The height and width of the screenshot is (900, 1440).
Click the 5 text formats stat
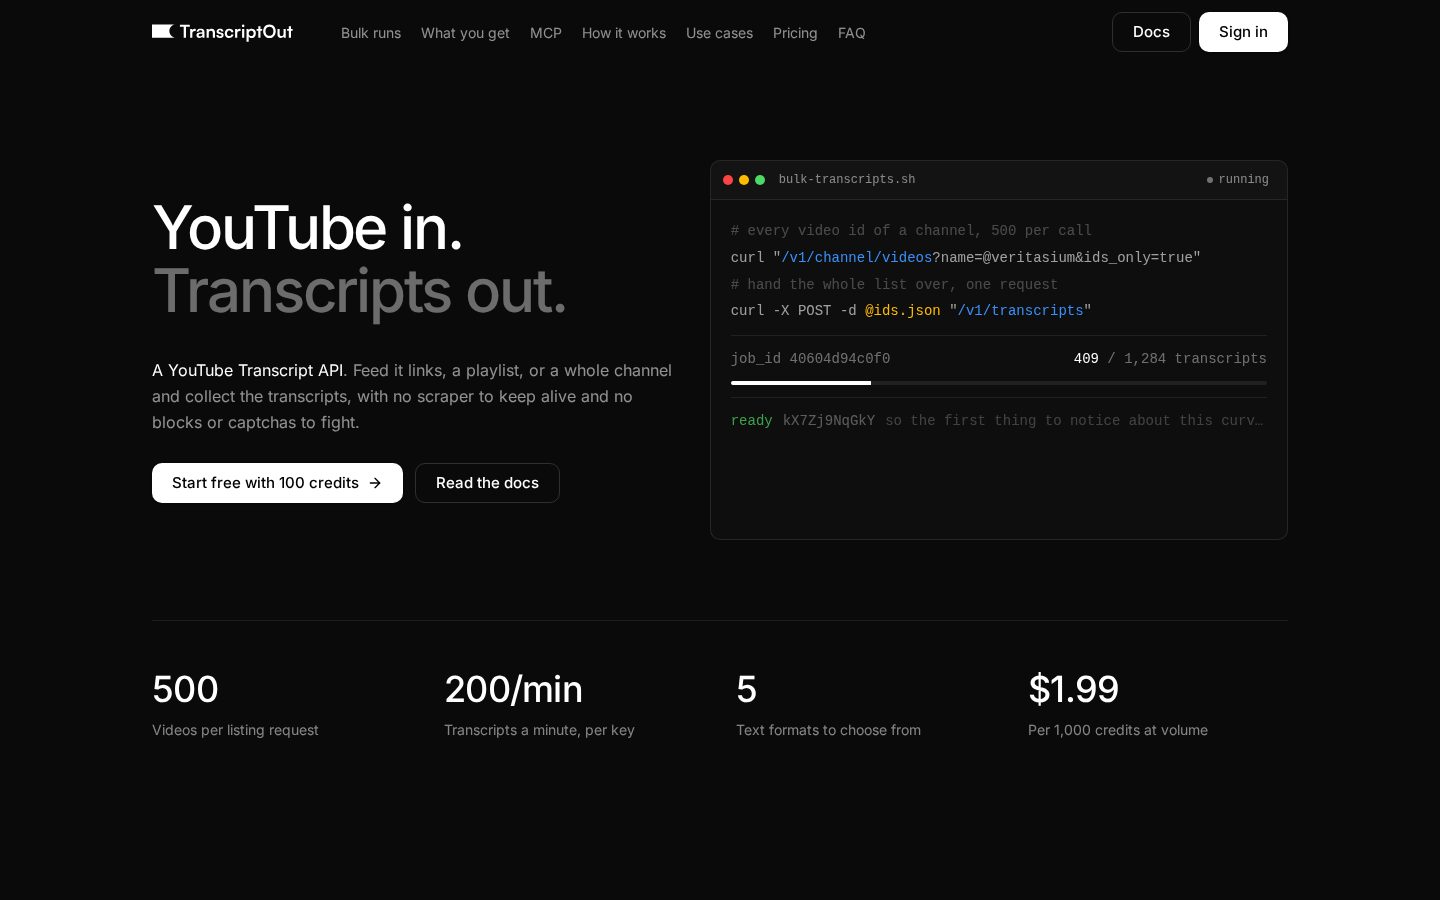click(828, 704)
